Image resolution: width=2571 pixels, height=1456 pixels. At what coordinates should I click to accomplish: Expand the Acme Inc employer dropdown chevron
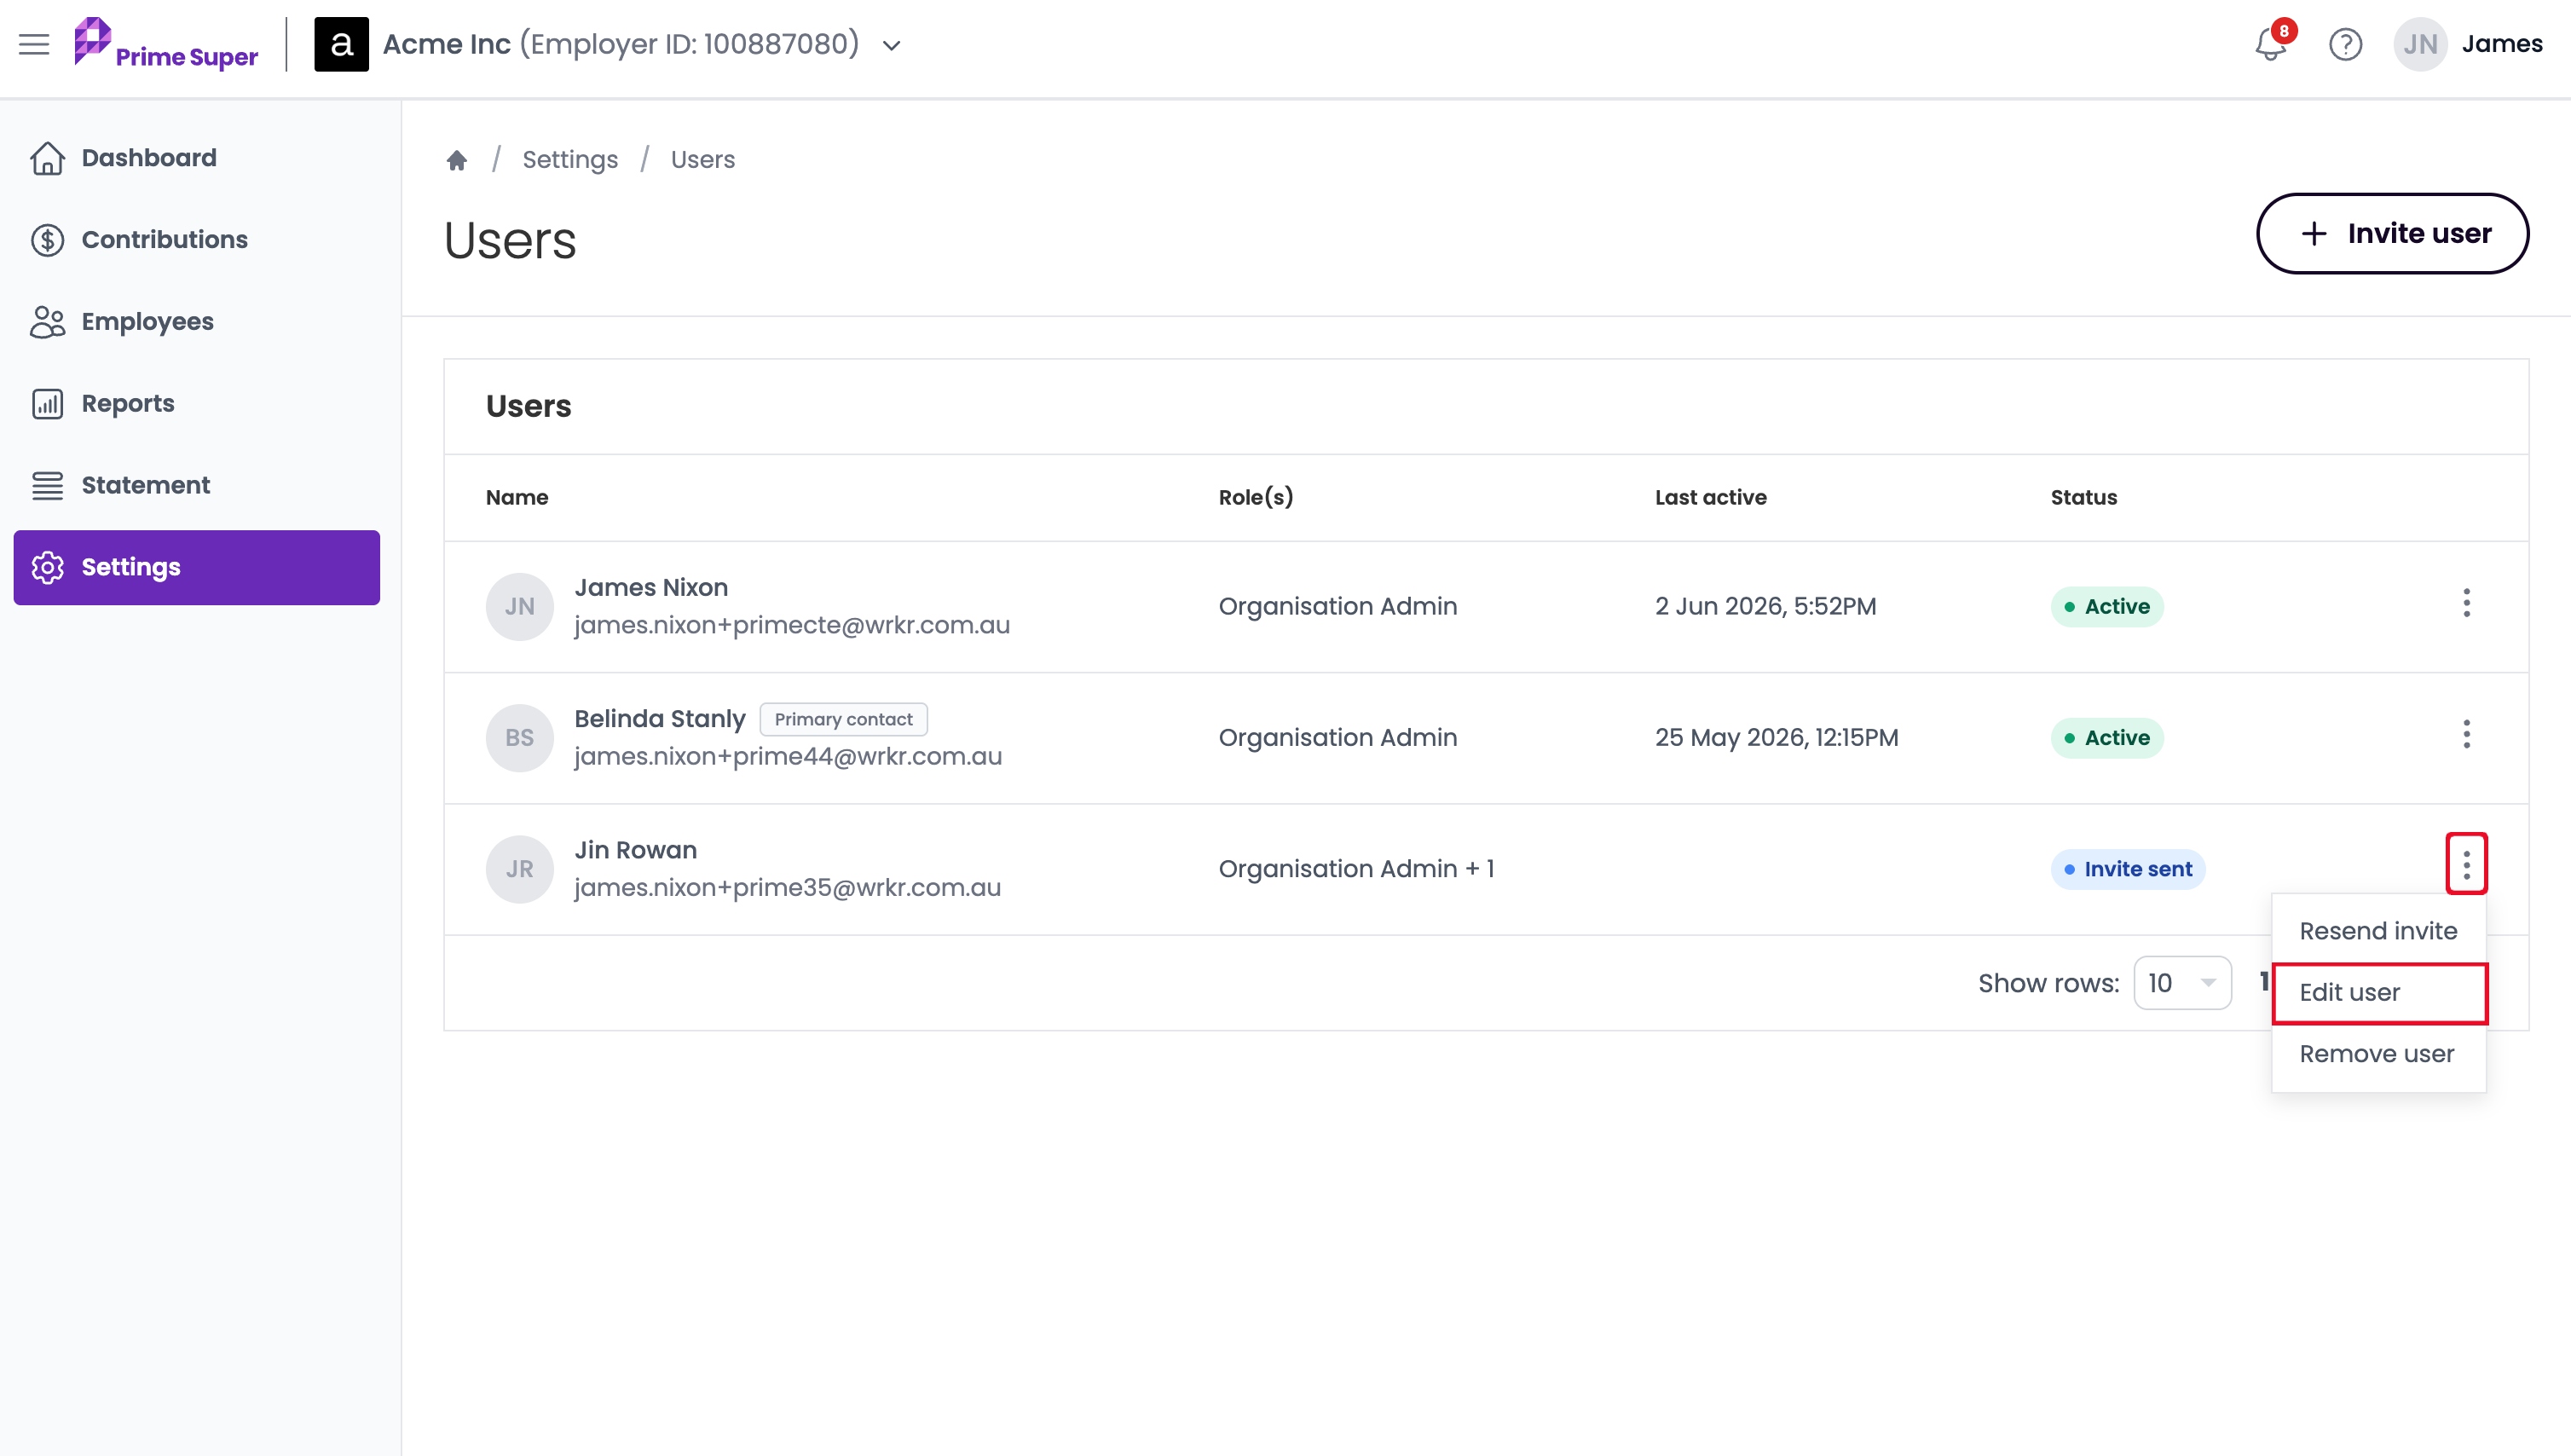(x=892, y=45)
